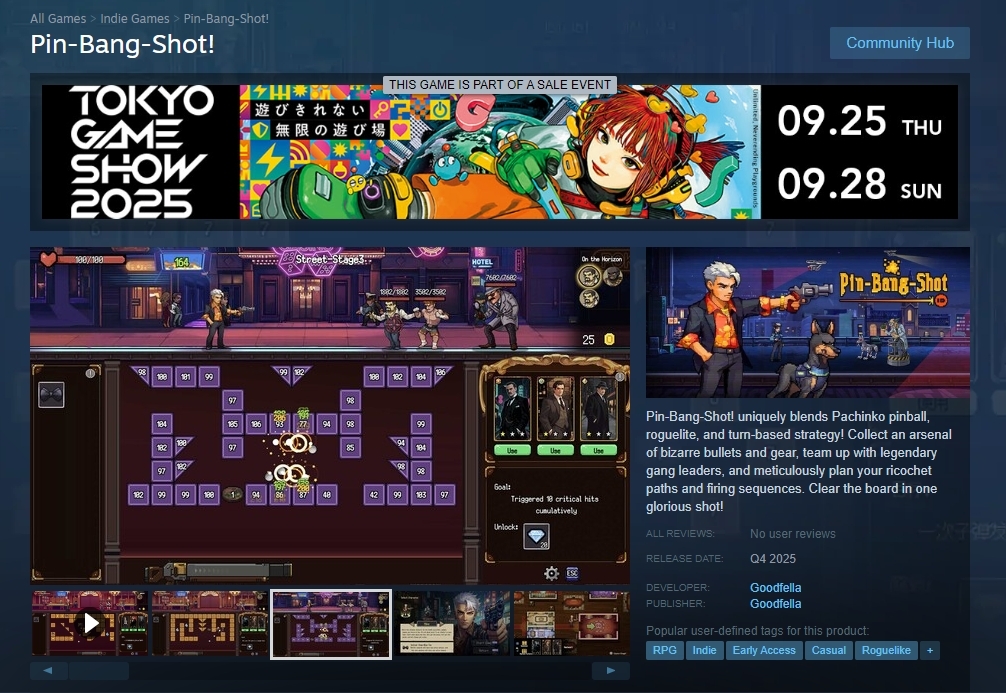This screenshot has width=1006, height=693.
Task: Click the left scroll arrow under thumbnails
Action: pos(49,670)
